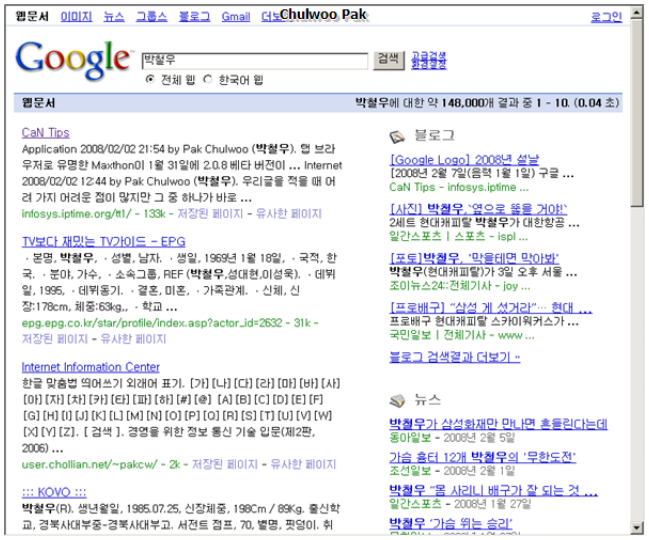
Task: Click the vertical scrollbar thumb
Action: (x=637, y=113)
